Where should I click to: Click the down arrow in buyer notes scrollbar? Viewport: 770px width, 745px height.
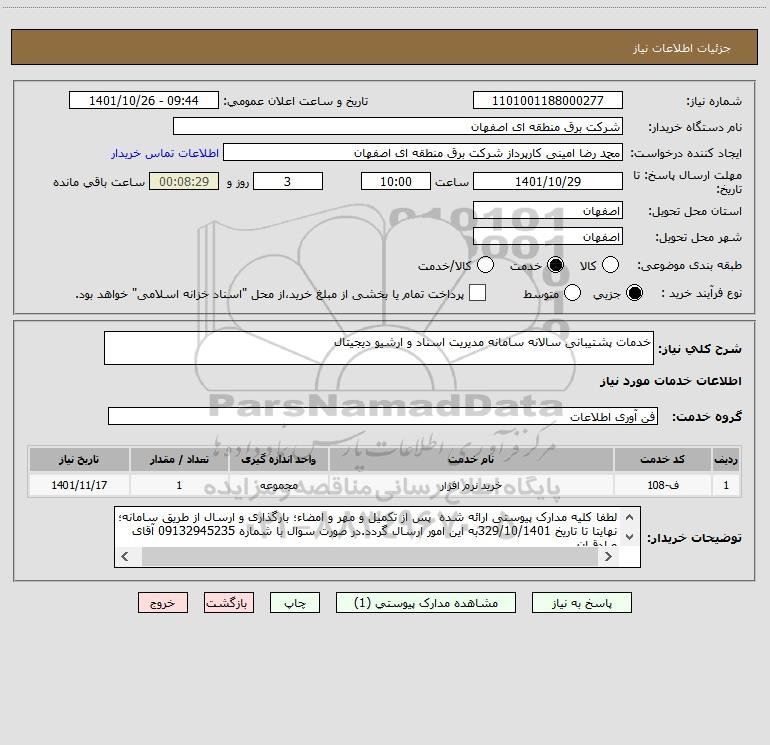(x=629, y=537)
